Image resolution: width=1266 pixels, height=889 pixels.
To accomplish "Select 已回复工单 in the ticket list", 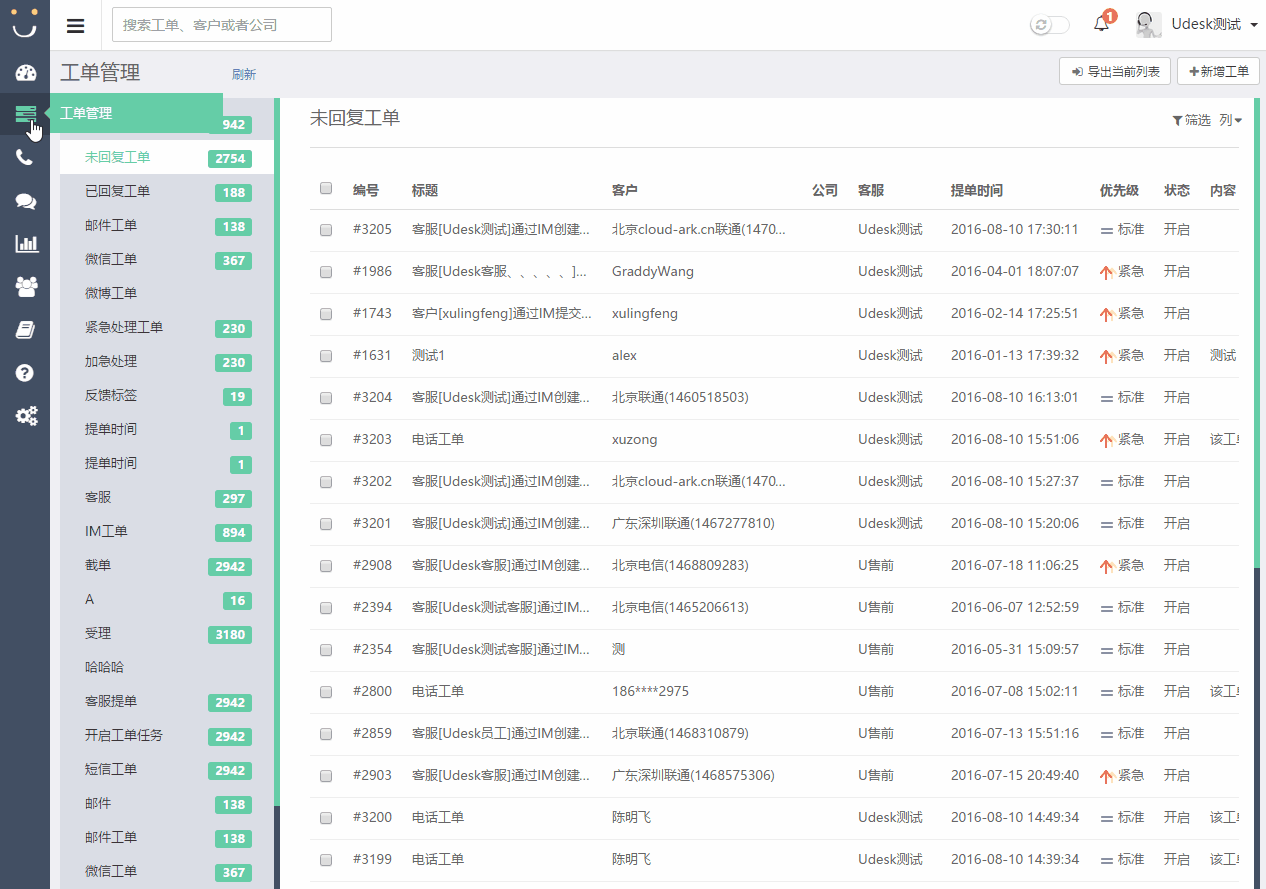I will 117,191.
